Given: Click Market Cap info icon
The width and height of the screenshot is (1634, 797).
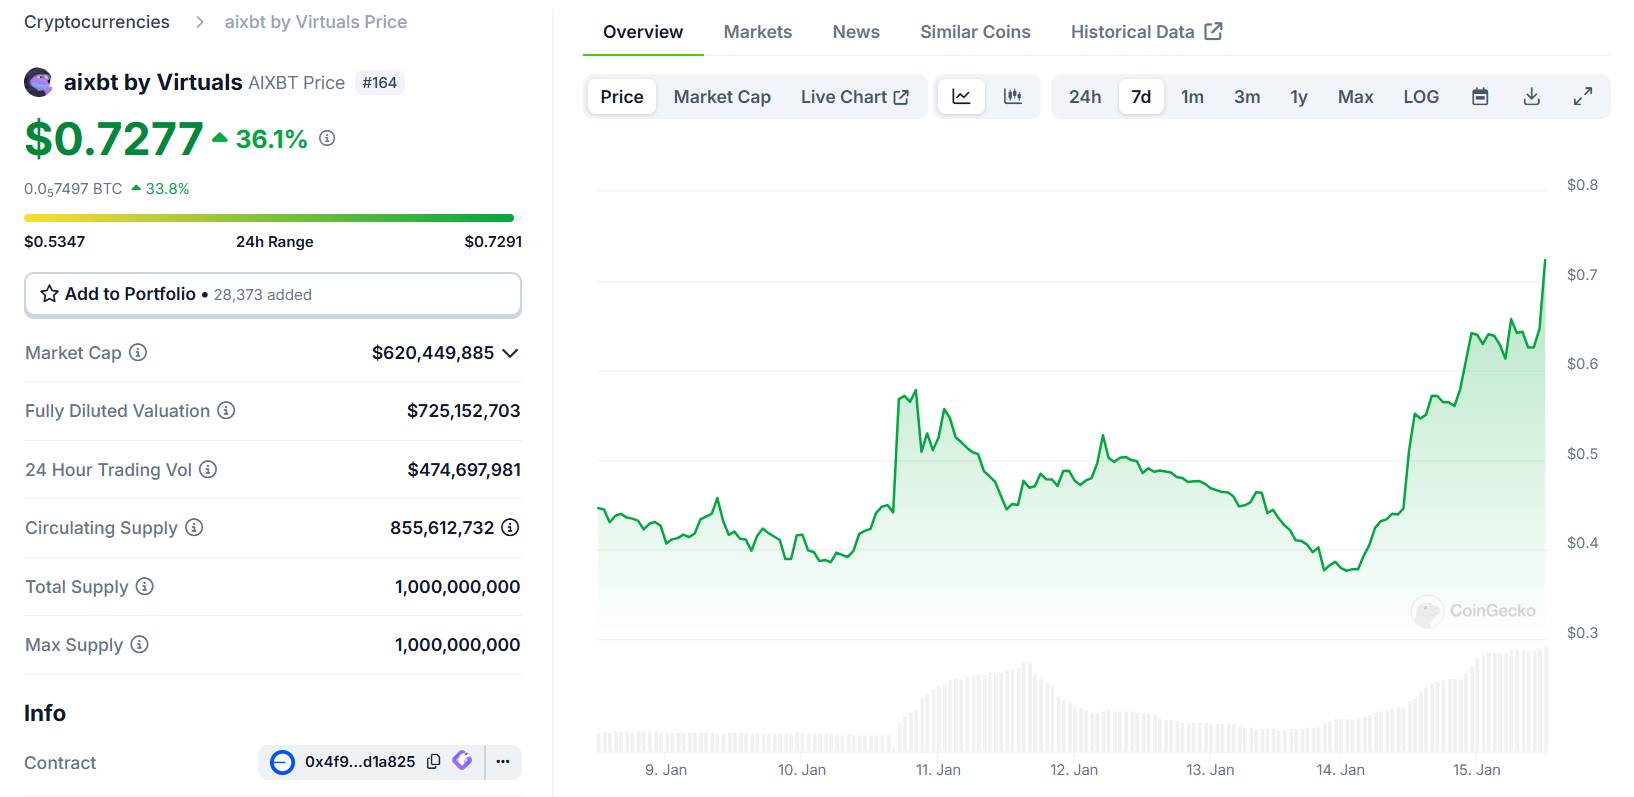Looking at the screenshot, I should pyautogui.click(x=138, y=352).
